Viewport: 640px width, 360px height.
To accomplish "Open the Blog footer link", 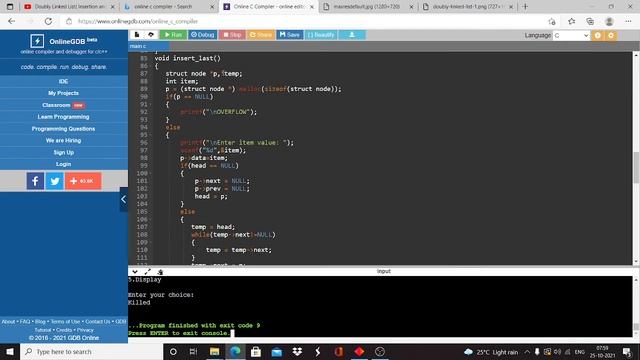I will (40, 322).
